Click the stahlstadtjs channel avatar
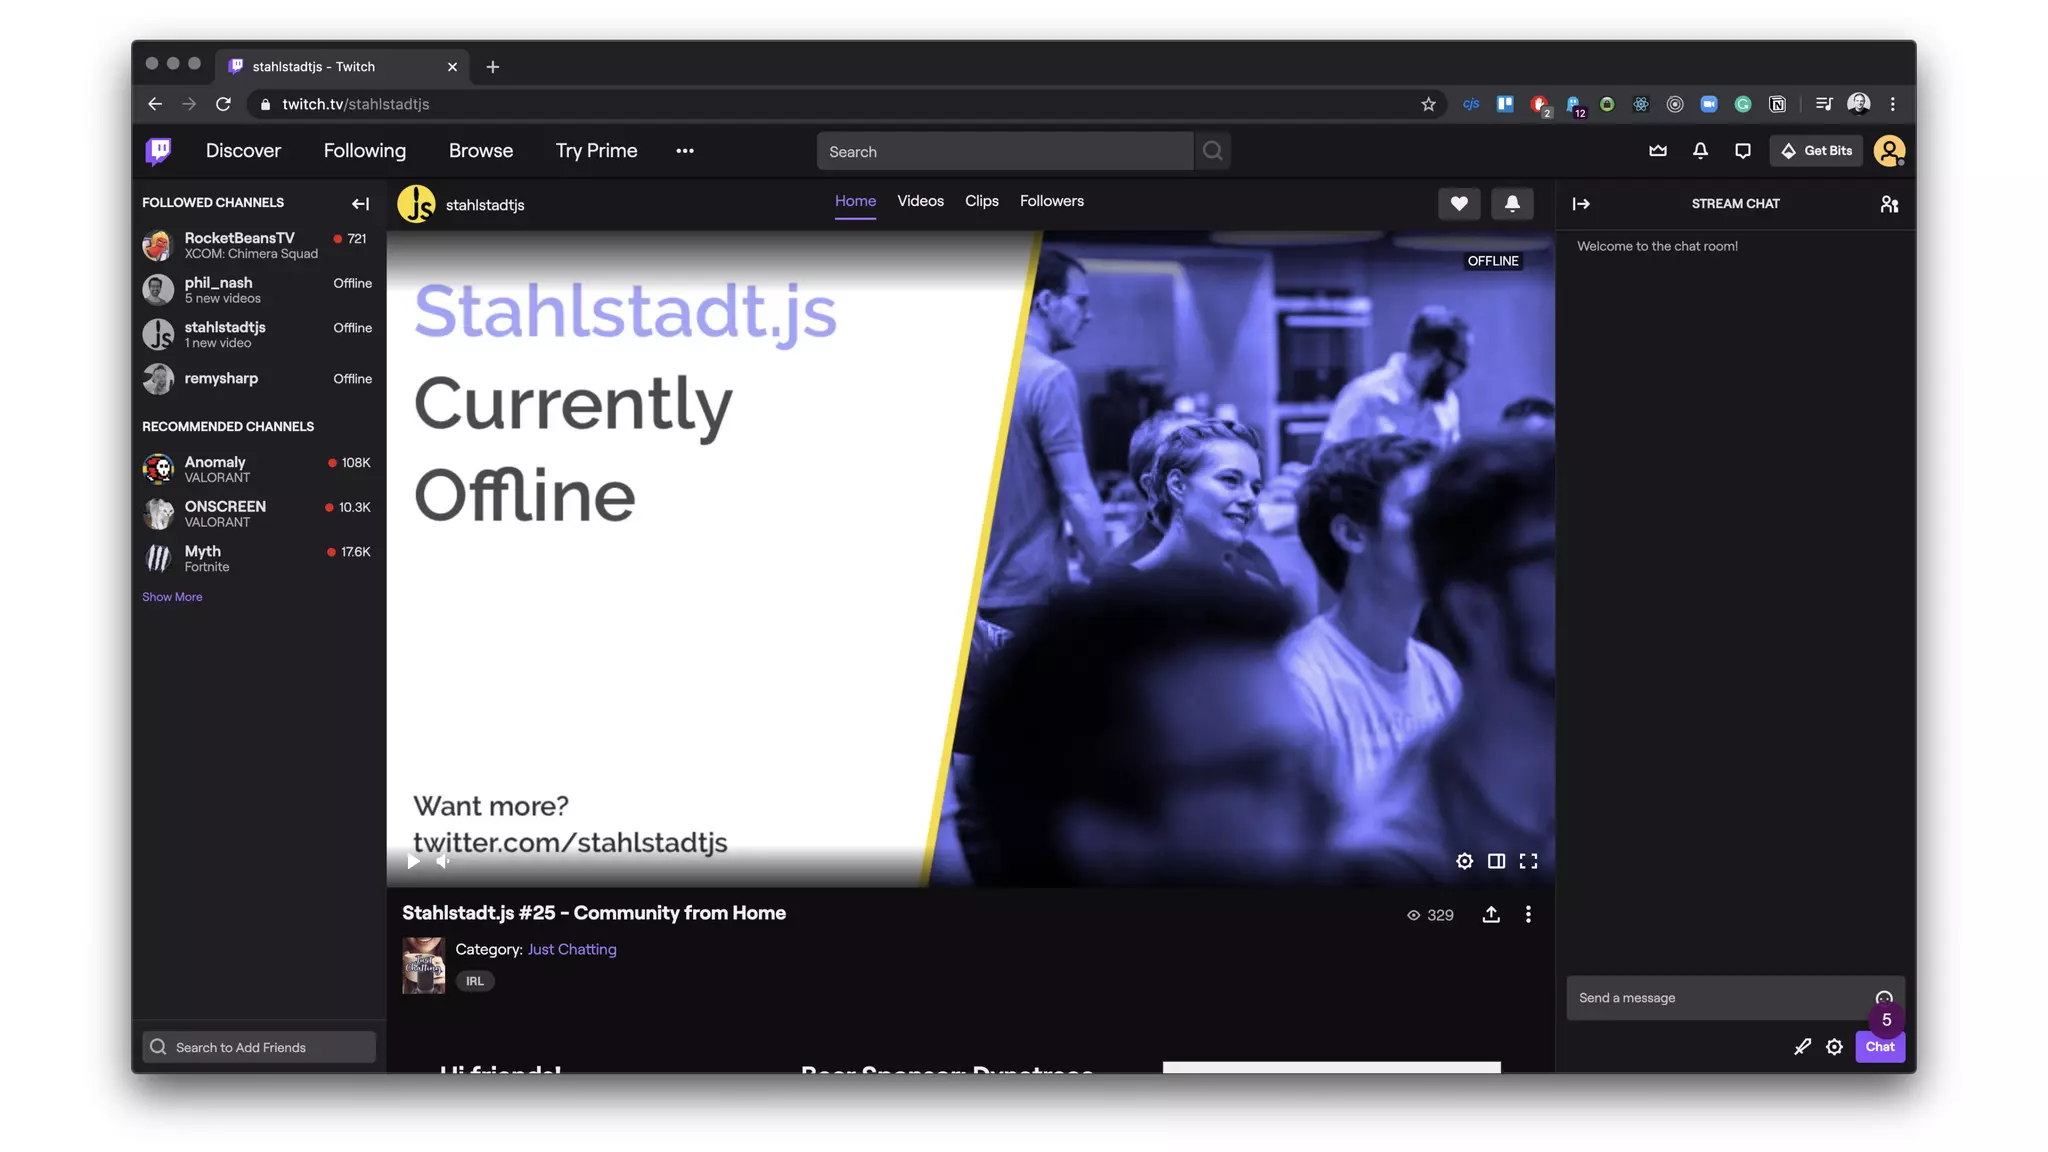Image resolution: width=2048 pixels, height=1152 pixels. (x=417, y=204)
